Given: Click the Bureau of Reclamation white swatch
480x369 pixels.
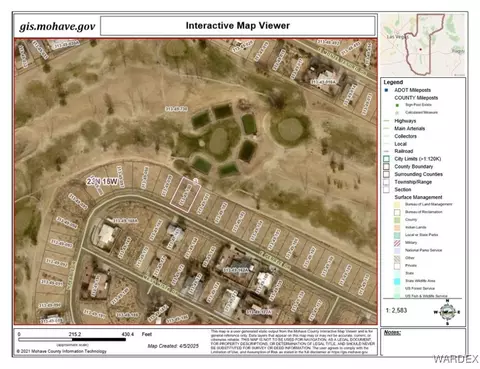Looking at the screenshot, I should pos(397,212).
